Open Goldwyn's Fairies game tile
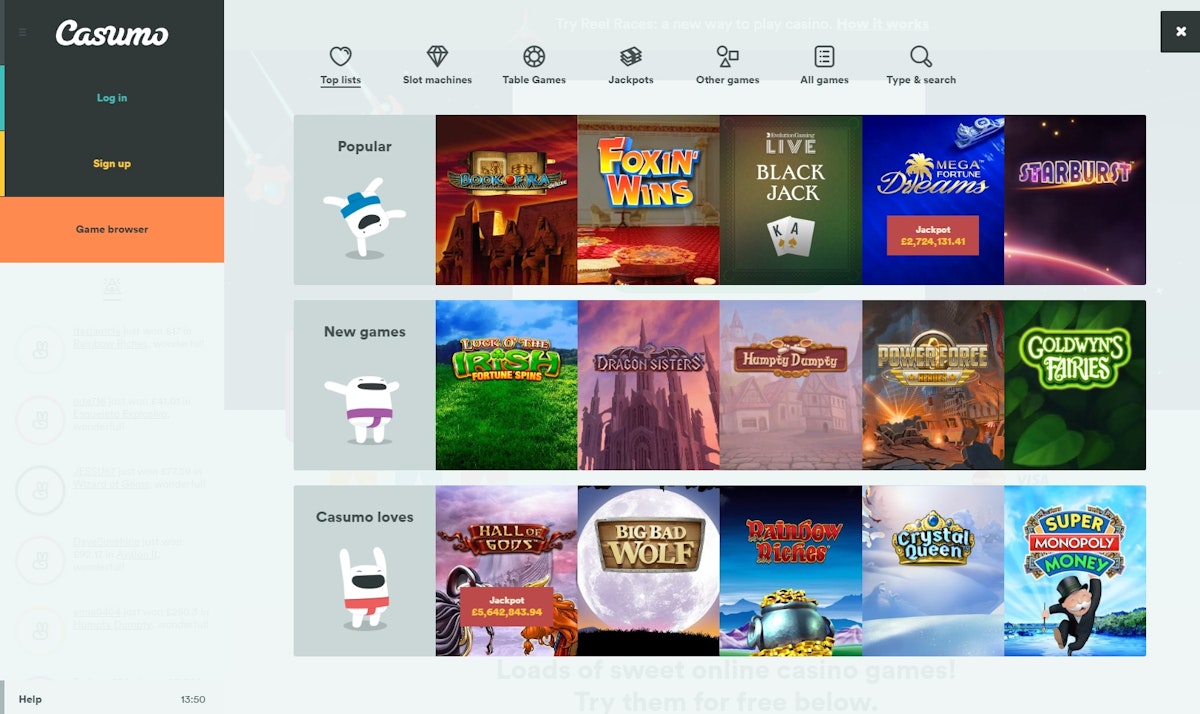Screen dimensions: 1200x714 point(1075,385)
